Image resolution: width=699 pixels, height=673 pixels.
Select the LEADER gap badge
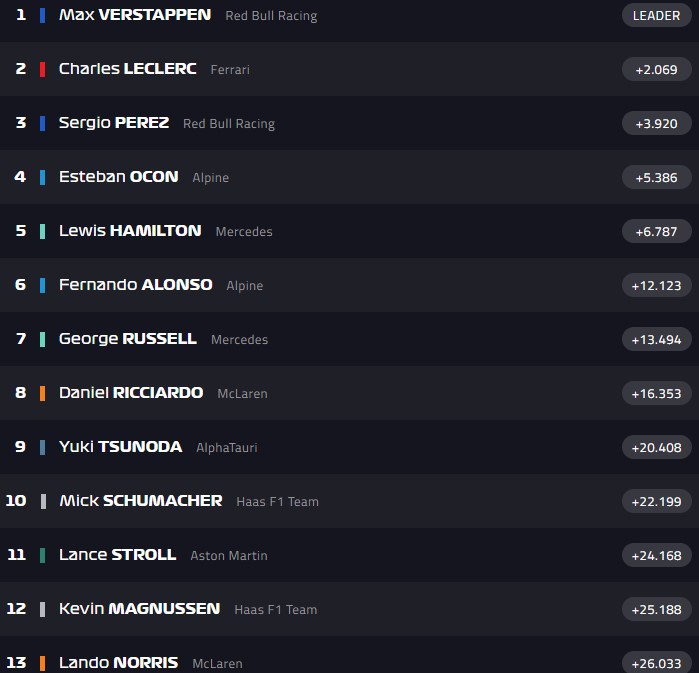coord(656,15)
